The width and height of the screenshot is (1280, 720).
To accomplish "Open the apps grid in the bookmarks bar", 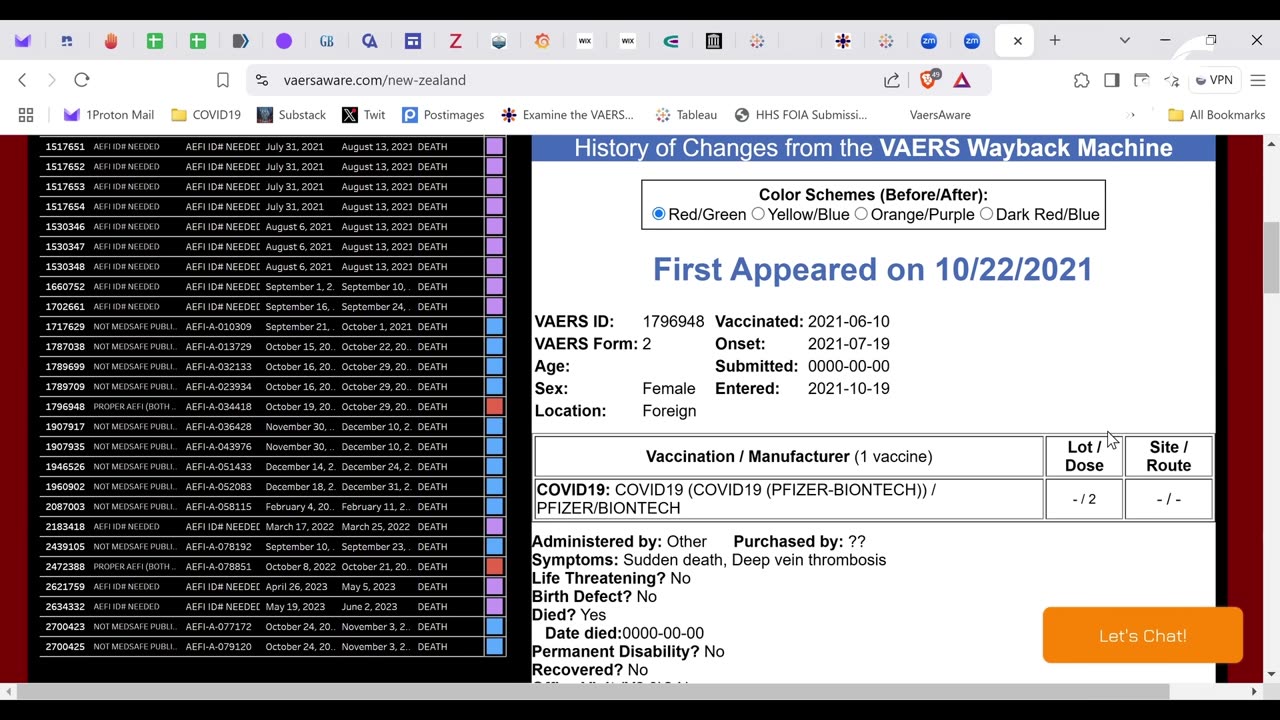I will click(x=26, y=115).
